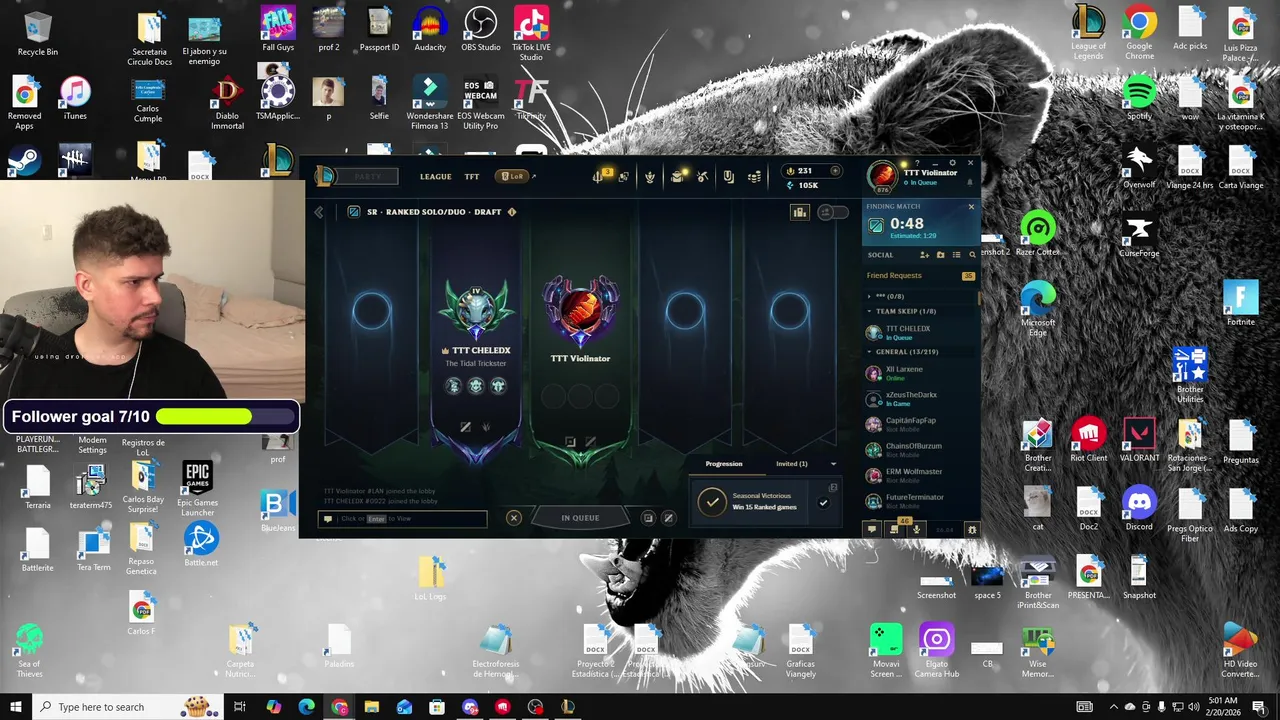Open the Discord desktop shortcut
Screen dimensions: 1280x720
point(1139,508)
